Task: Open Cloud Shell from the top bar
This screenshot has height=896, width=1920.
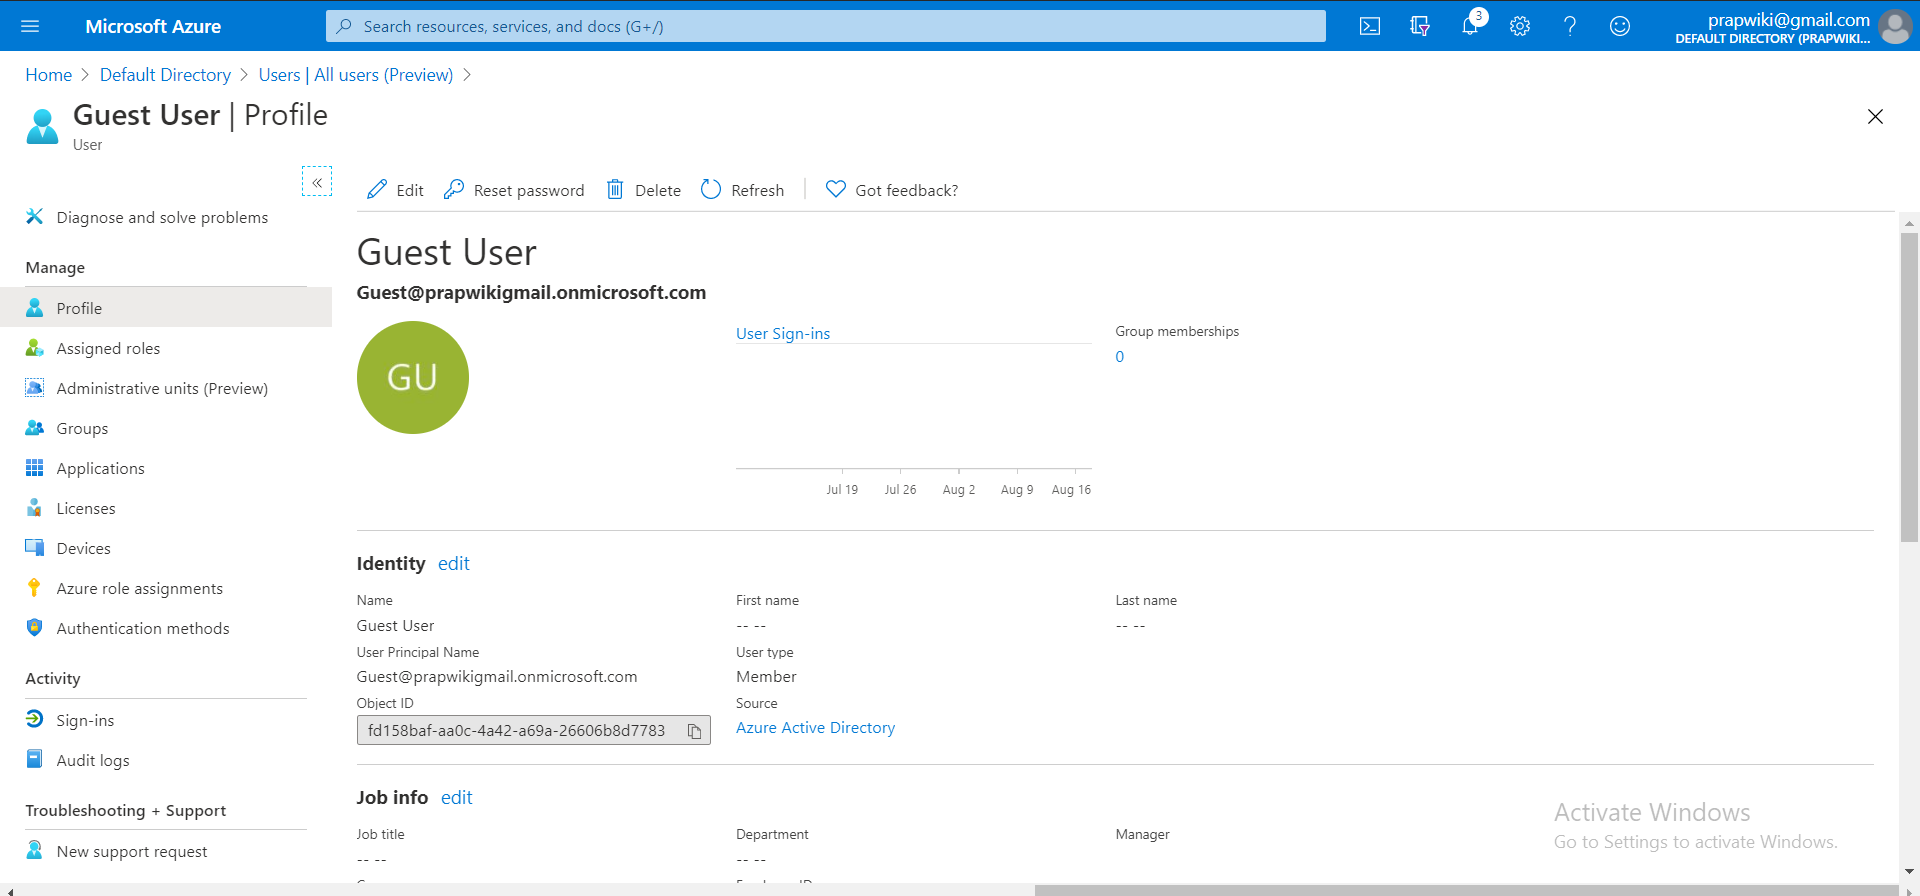Action: (1370, 26)
